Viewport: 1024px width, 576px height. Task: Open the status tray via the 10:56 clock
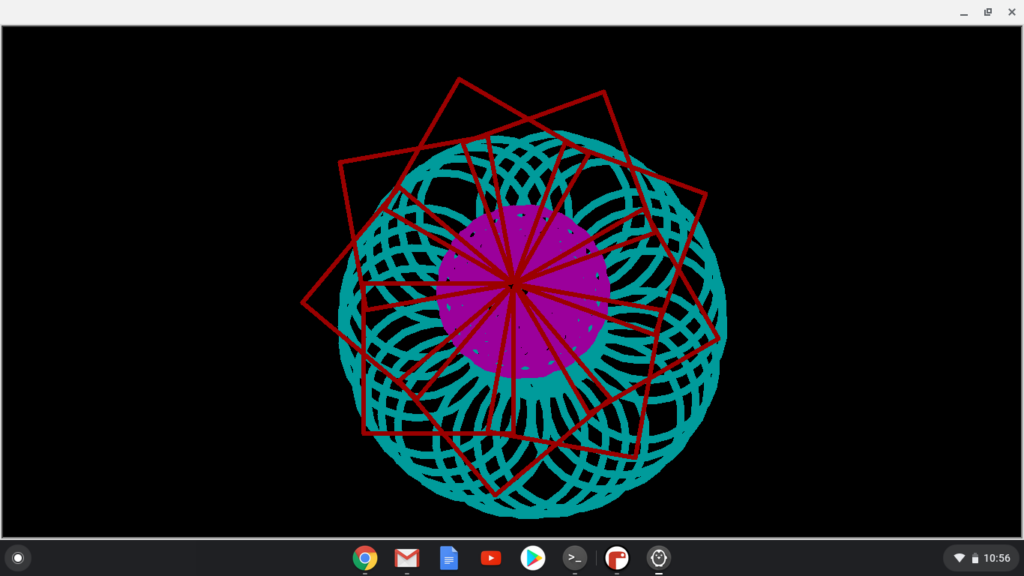(997, 558)
